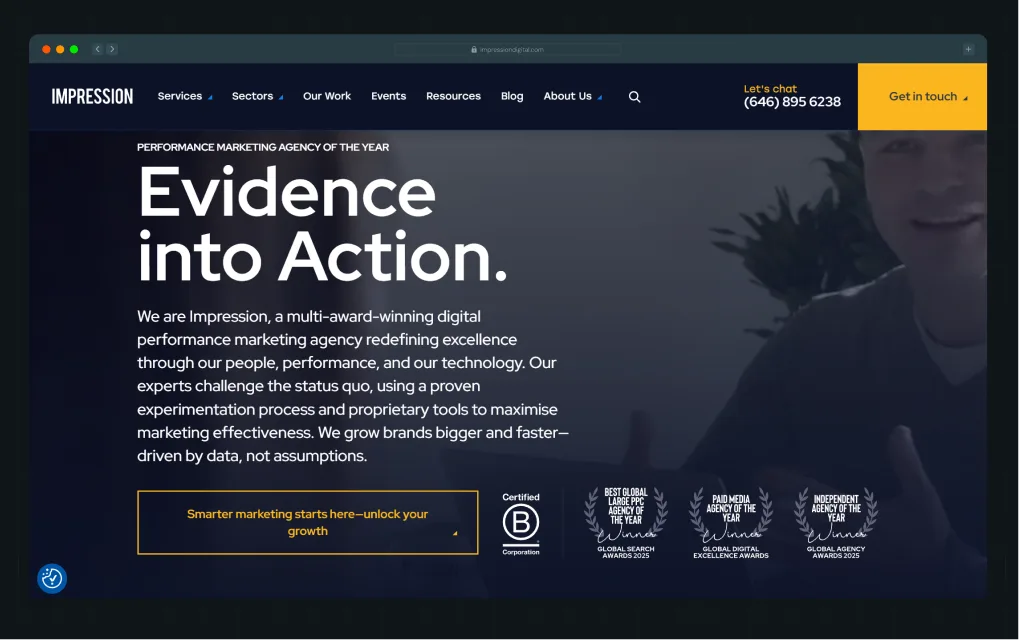1019x640 pixels.
Task: Click the padlock icon in address bar
Action: [x=474, y=49]
